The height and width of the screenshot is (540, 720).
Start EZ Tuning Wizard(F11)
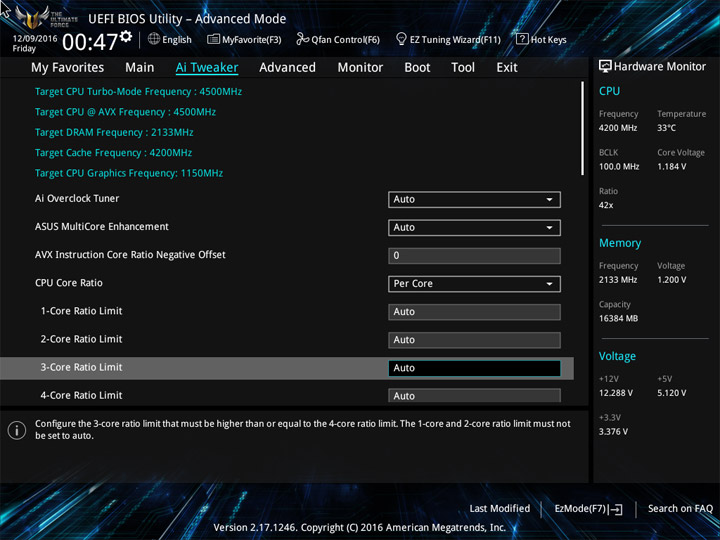448,39
